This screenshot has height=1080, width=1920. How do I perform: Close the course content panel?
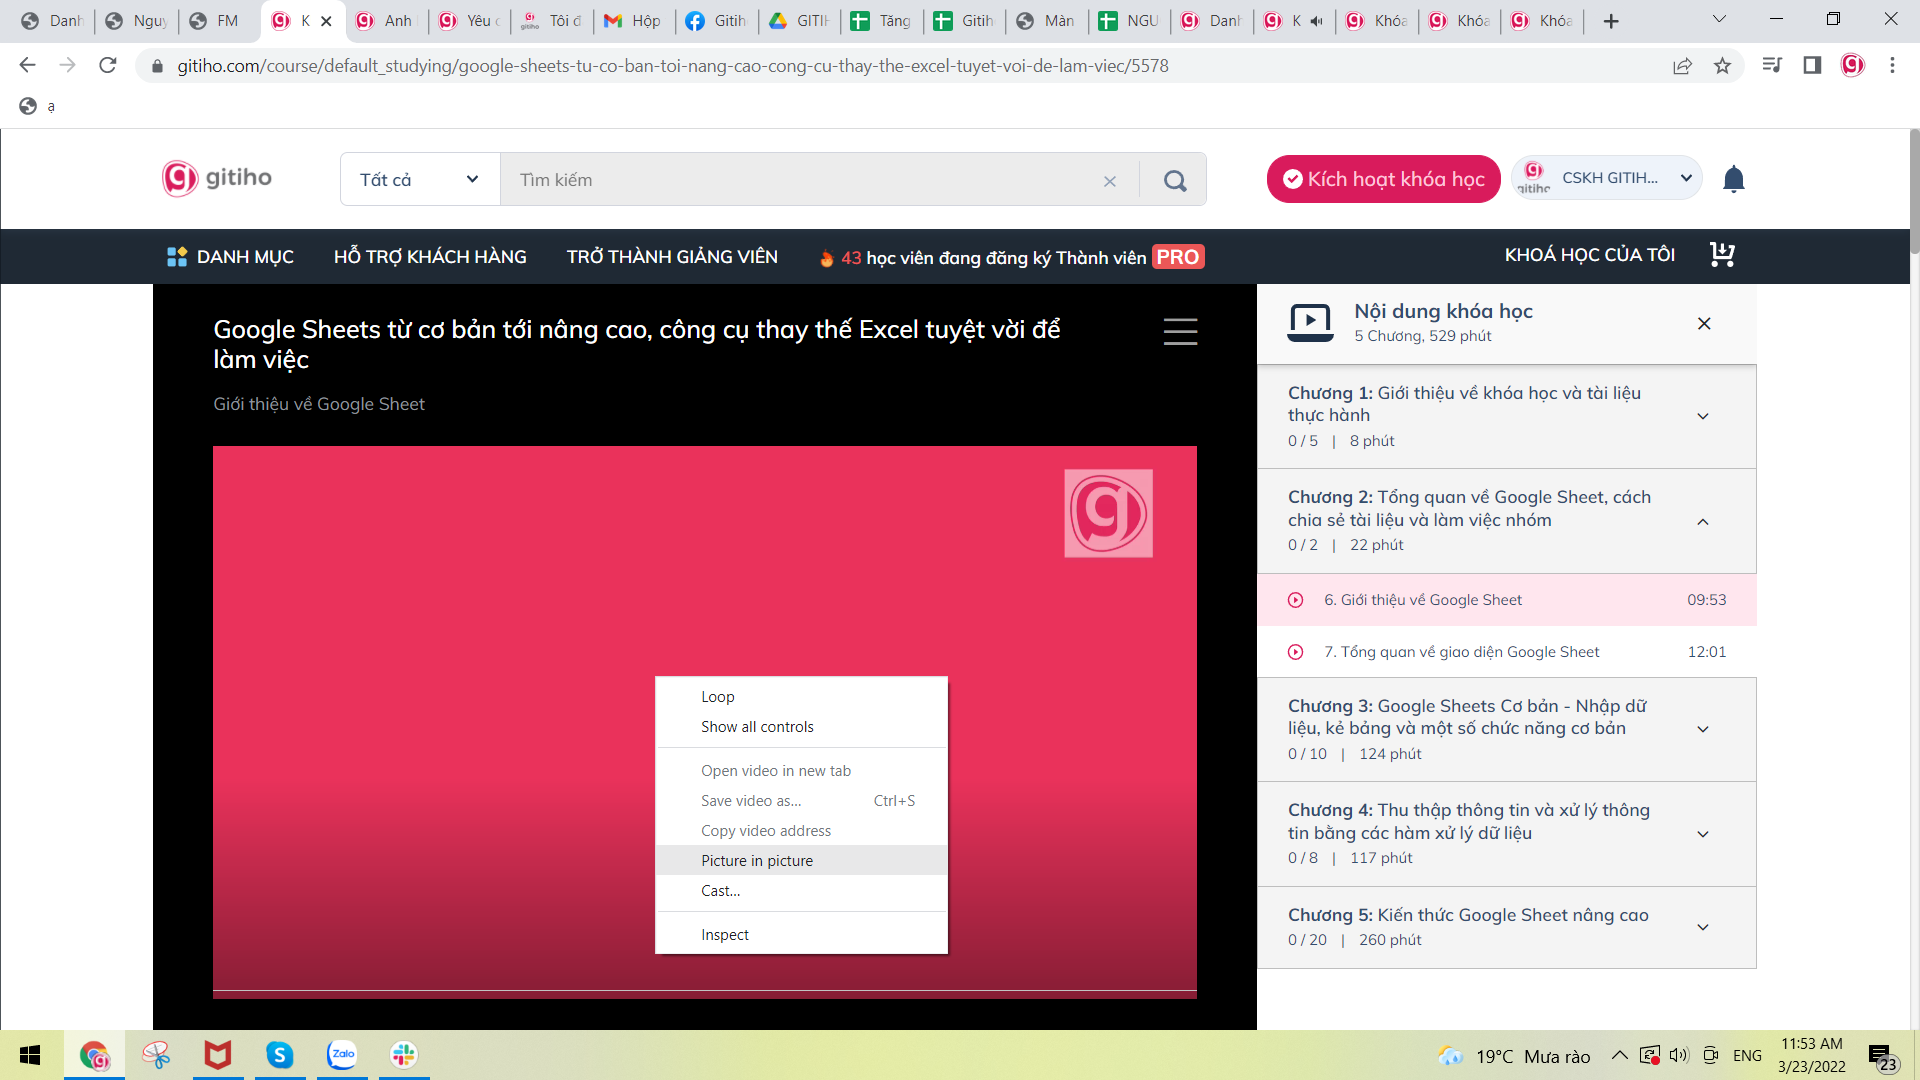1704,323
